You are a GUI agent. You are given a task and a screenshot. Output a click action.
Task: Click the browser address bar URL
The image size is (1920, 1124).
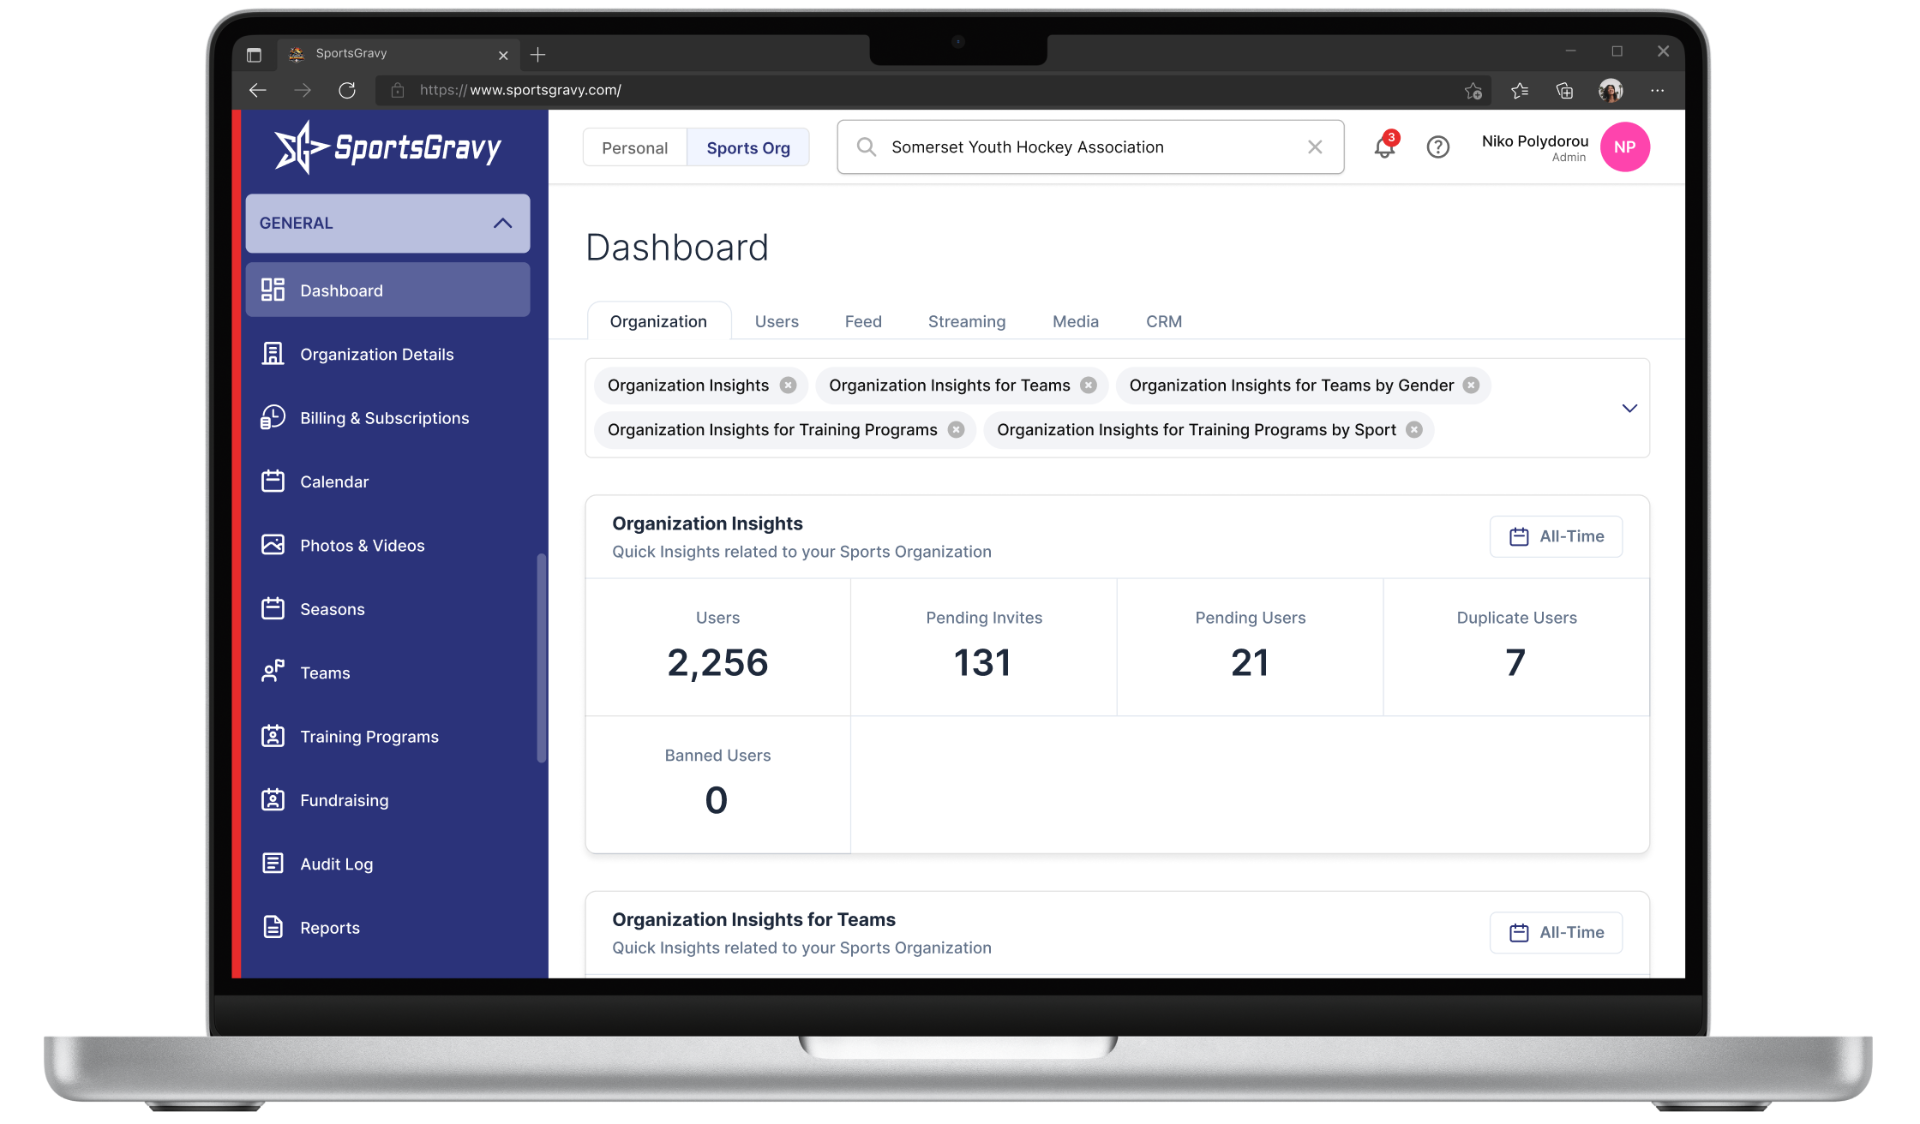[520, 90]
